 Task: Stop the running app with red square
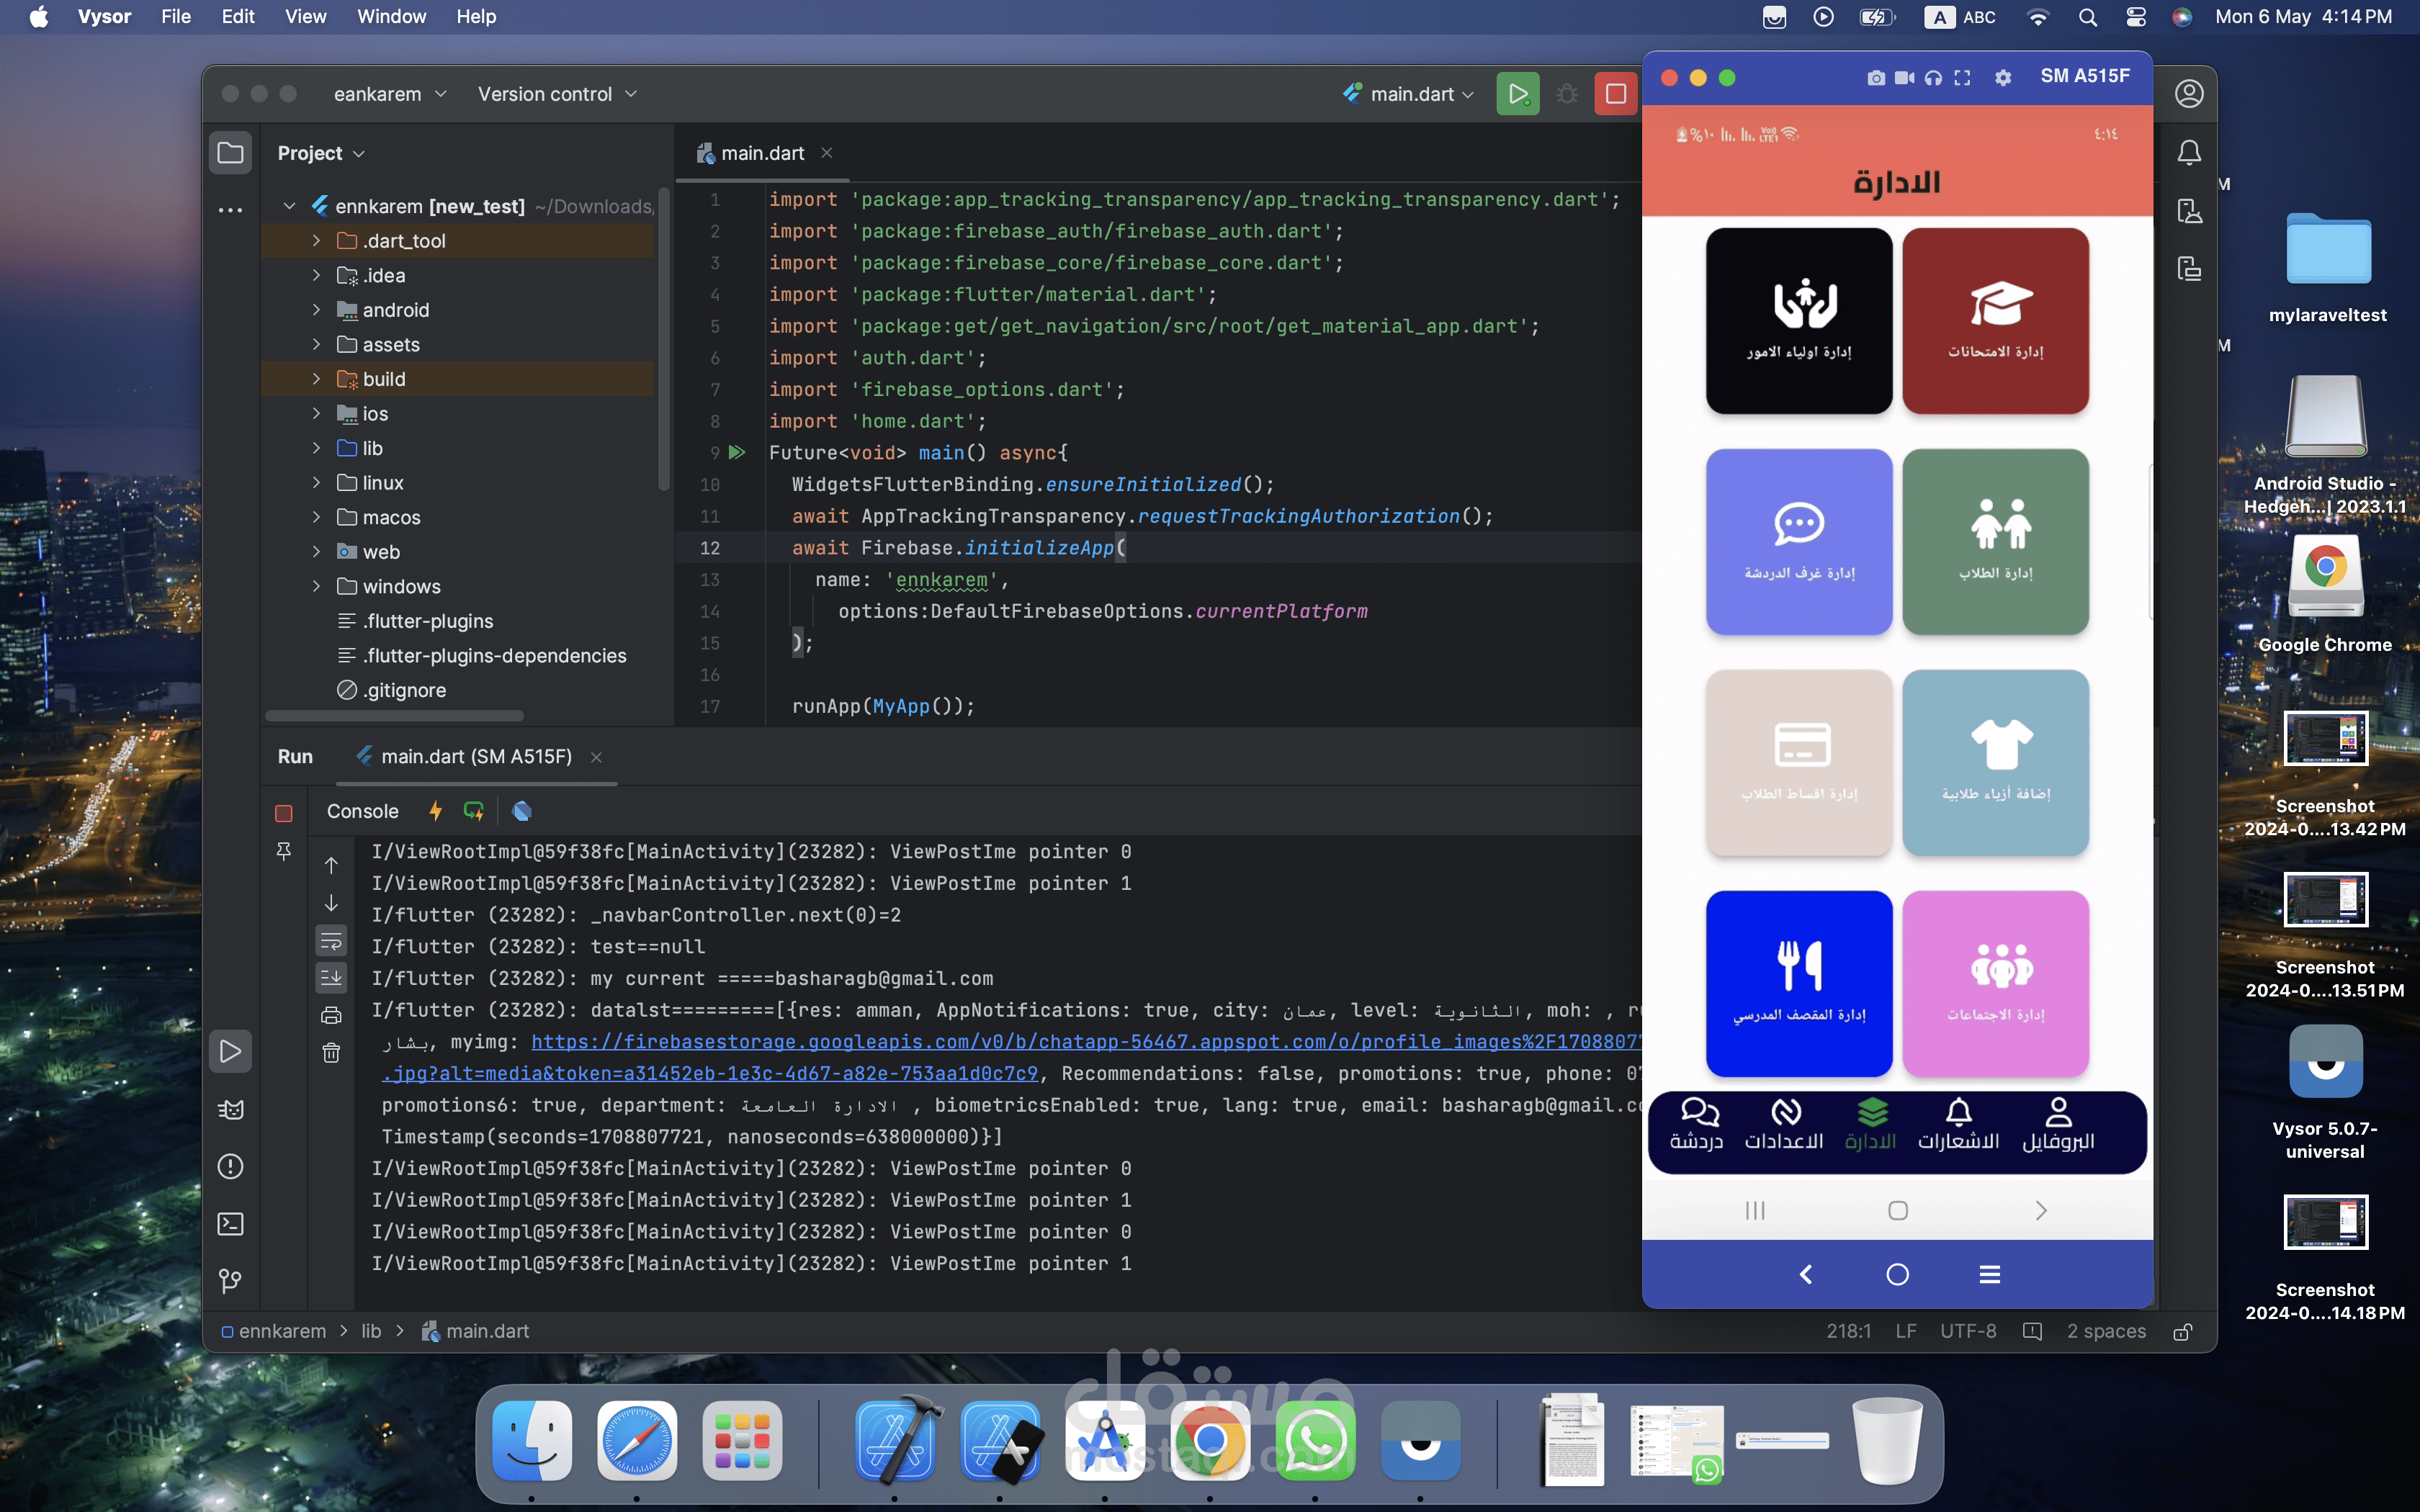point(1615,94)
